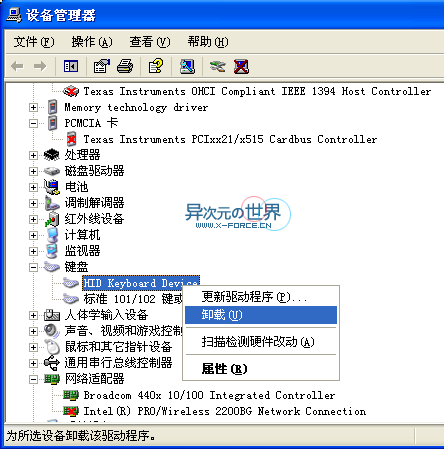Click the 磁盘驱动器 disk icon
Screen dimensions: 444x449
coord(52,171)
